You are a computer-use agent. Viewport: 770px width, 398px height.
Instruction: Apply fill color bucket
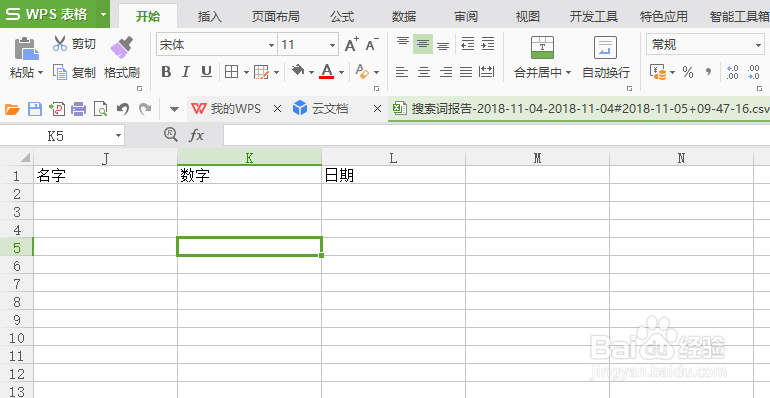click(x=298, y=72)
